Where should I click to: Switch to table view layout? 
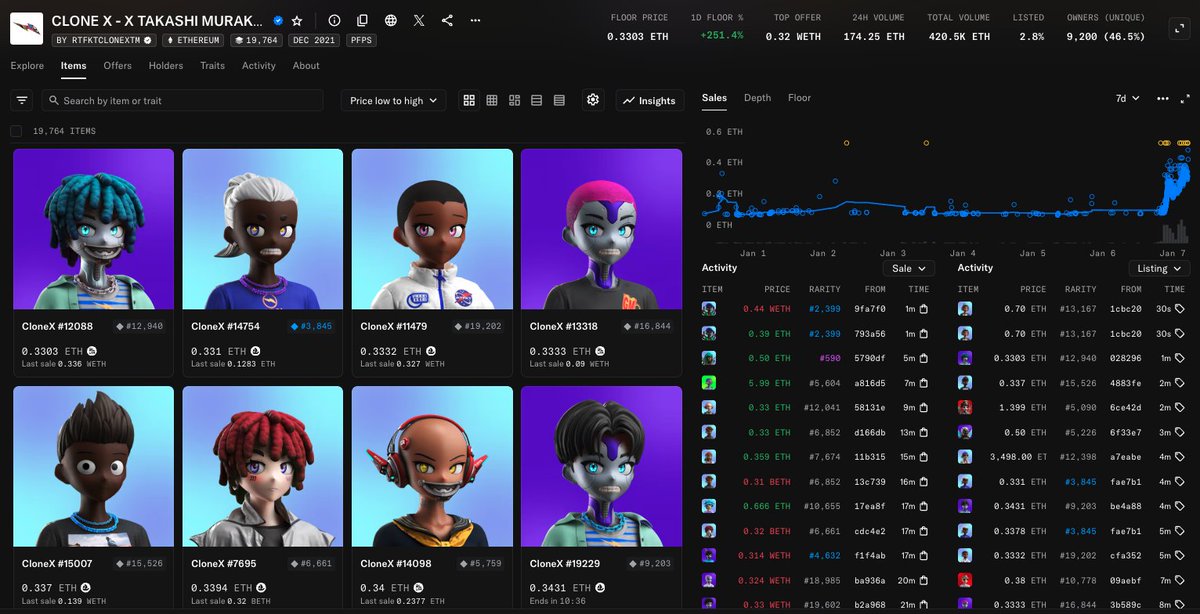pyautogui.click(x=559, y=100)
